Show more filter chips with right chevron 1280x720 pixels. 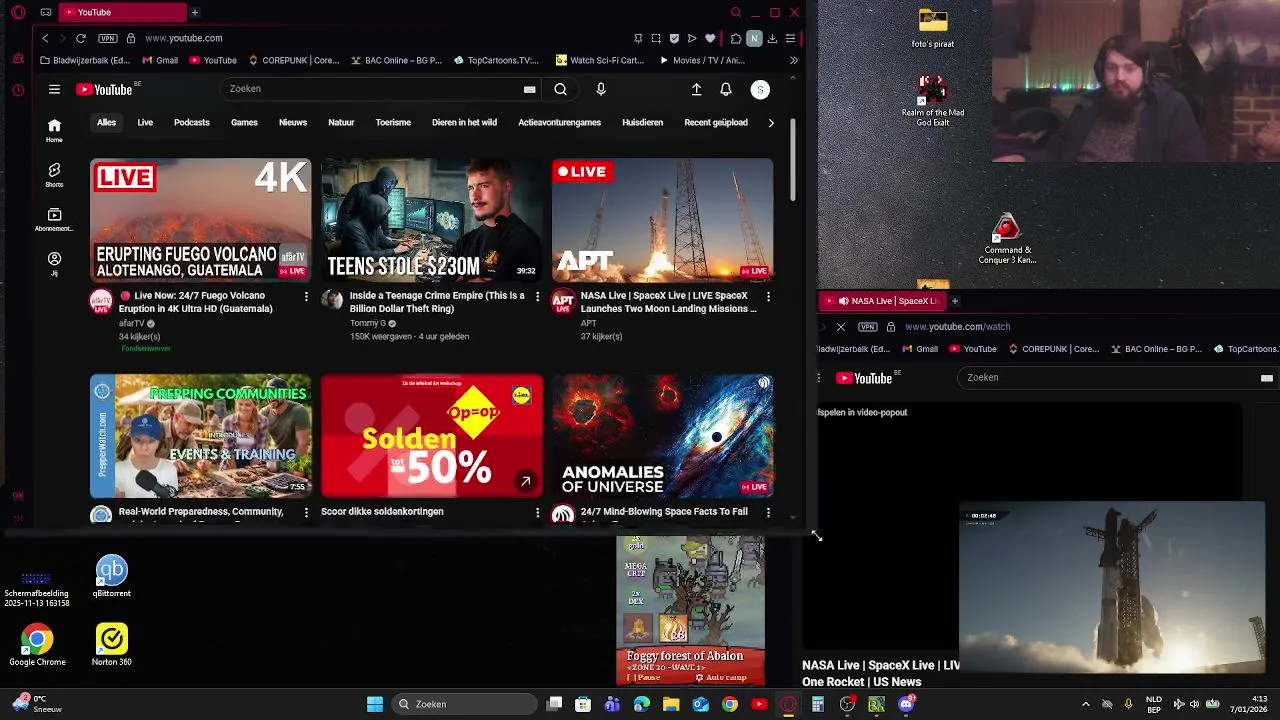[x=771, y=122]
